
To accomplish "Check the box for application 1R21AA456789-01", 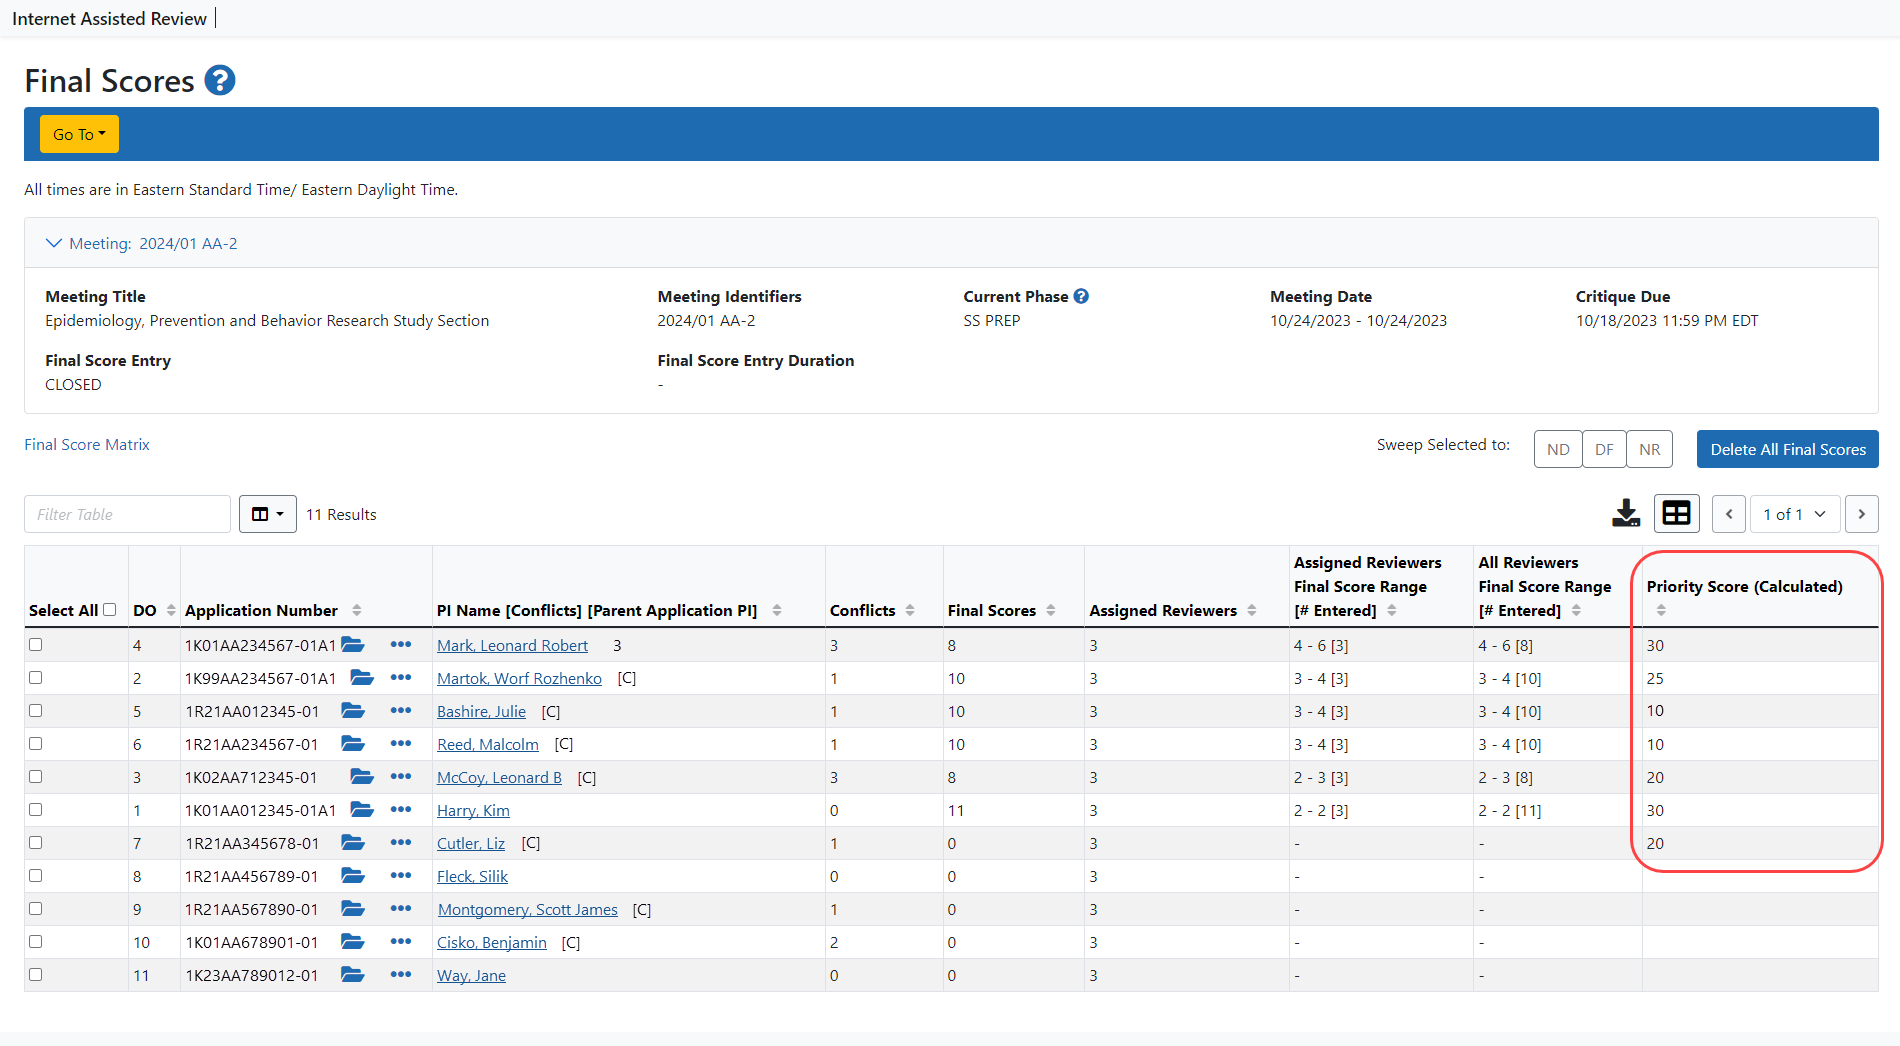I will click(36, 876).
